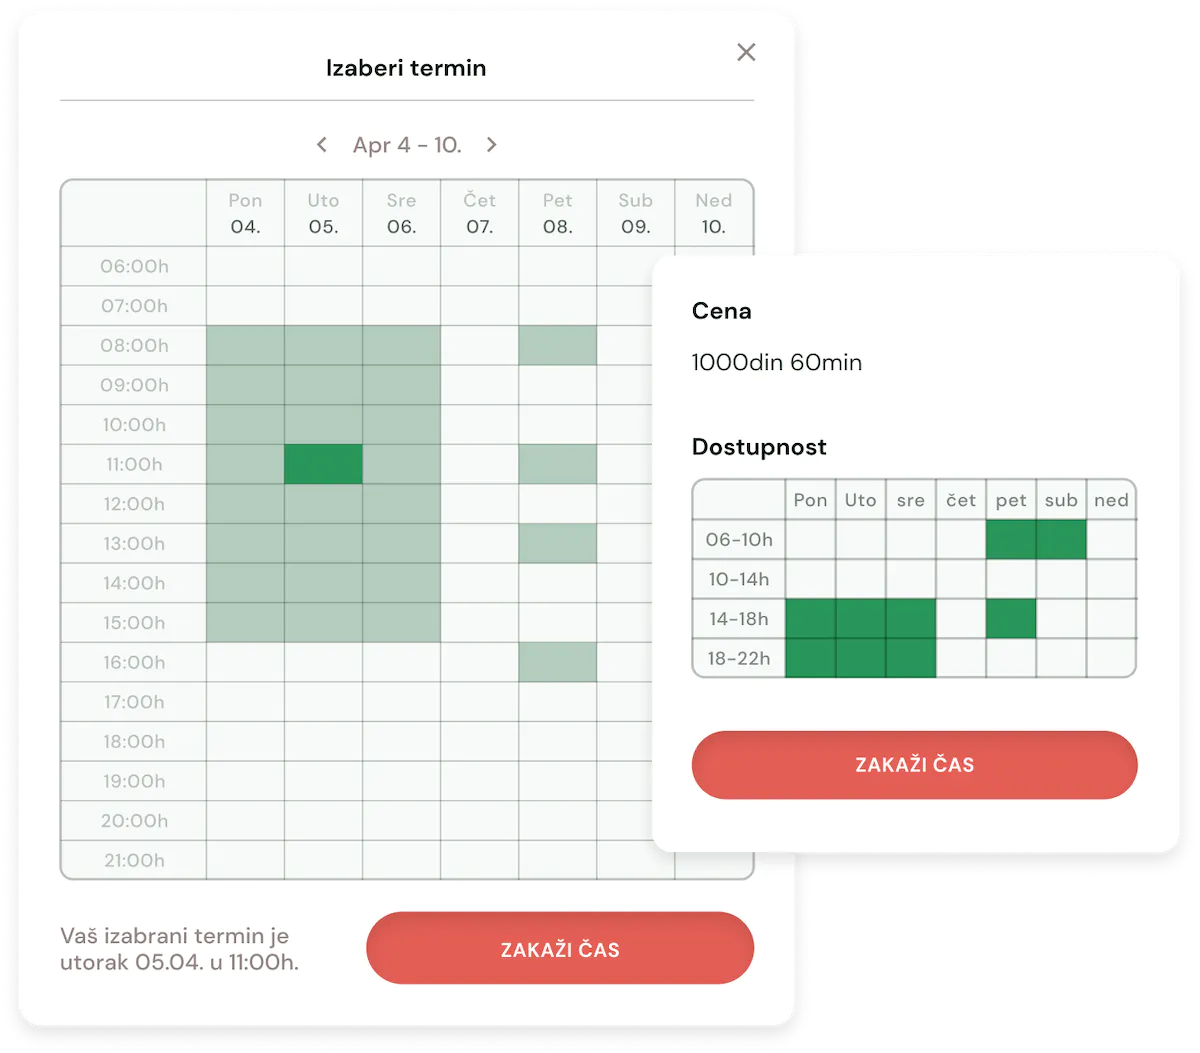Image resolution: width=1200 pixels, height=1053 pixels.
Task: Select Monday 08:00h time slot
Action: [x=245, y=345]
